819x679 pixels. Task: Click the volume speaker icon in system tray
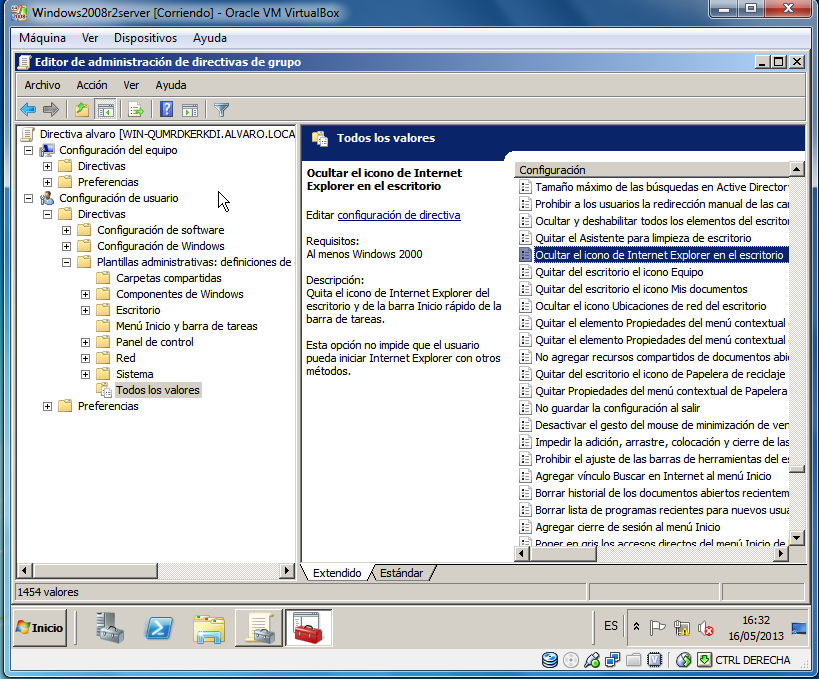click(x=707, y=628)
